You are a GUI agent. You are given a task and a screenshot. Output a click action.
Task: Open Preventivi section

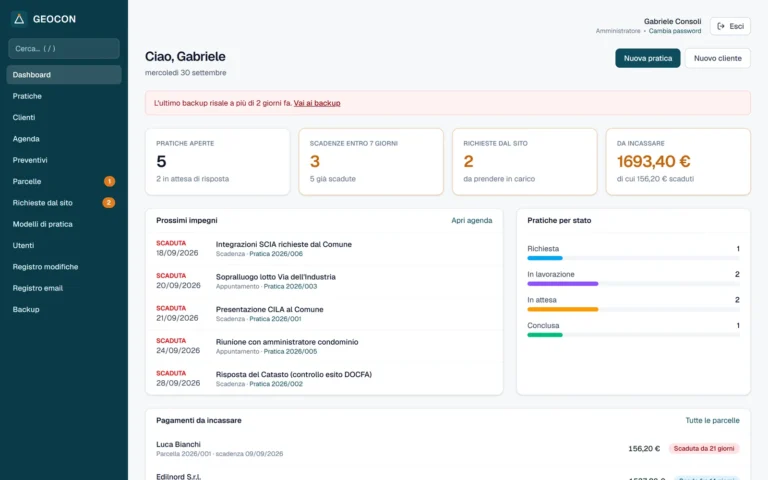point(64,160)
